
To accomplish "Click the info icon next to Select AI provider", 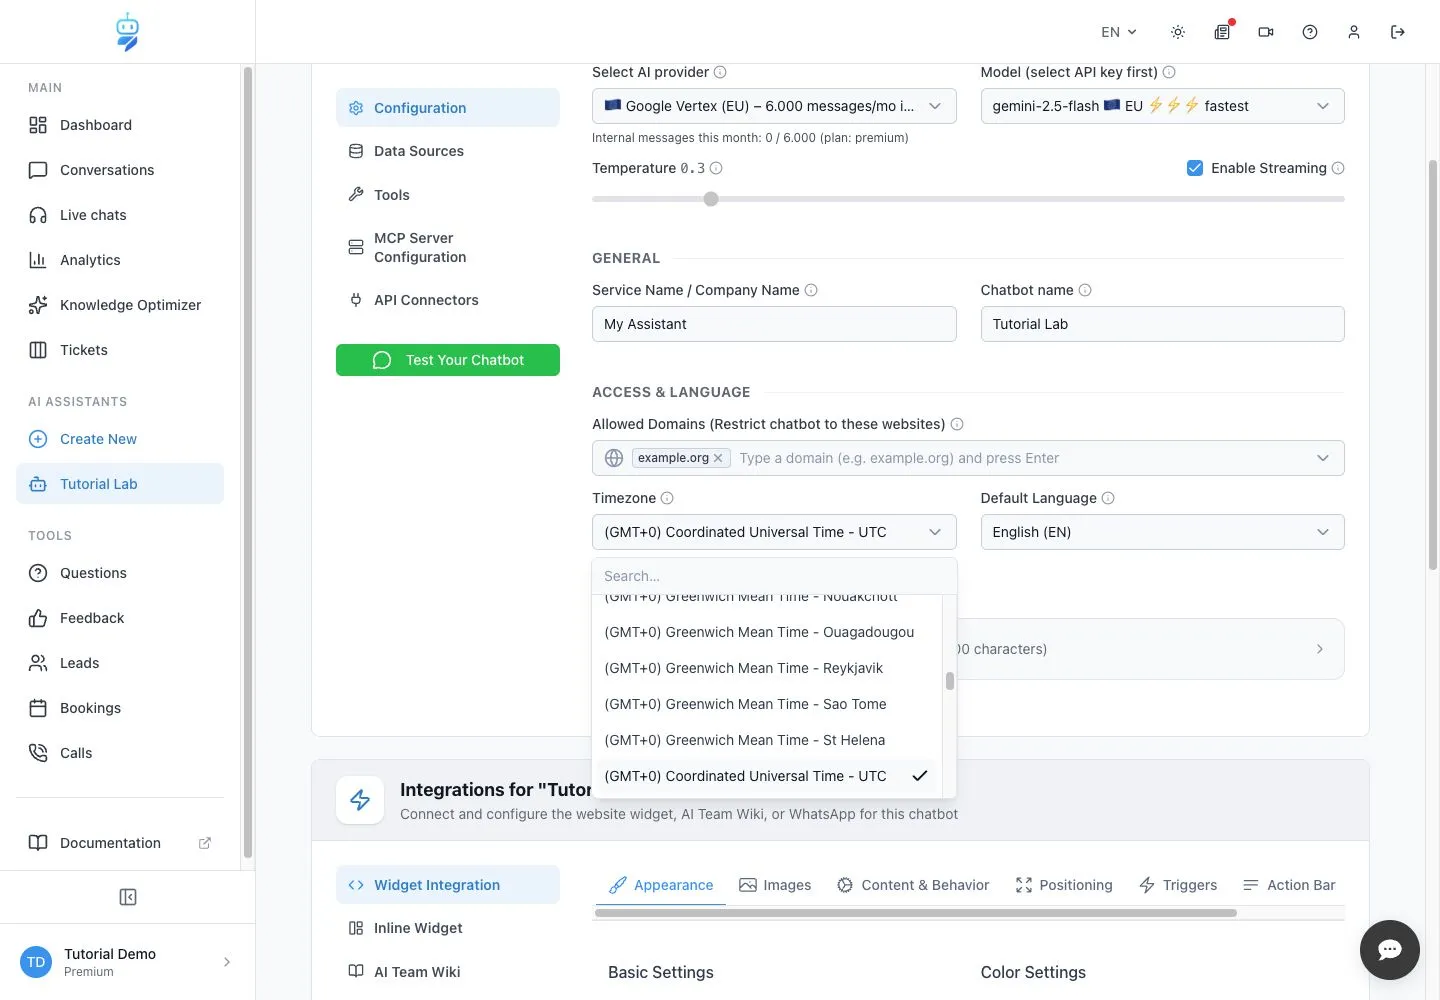I will tap(720, 72).
